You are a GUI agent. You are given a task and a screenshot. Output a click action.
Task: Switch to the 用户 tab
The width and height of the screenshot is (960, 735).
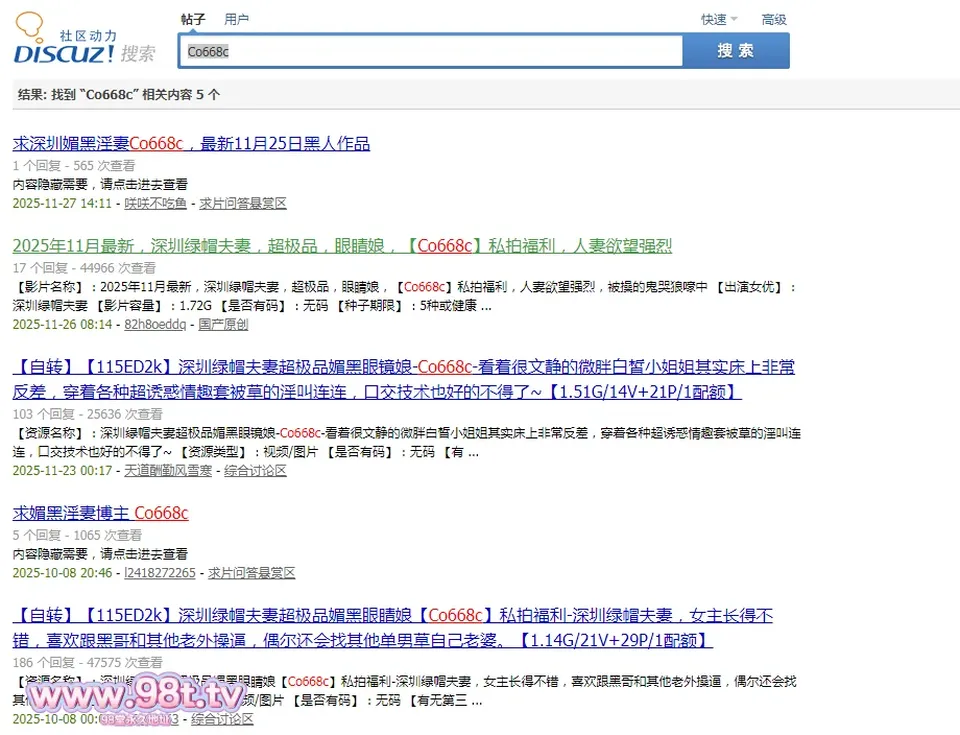point(236,20)
